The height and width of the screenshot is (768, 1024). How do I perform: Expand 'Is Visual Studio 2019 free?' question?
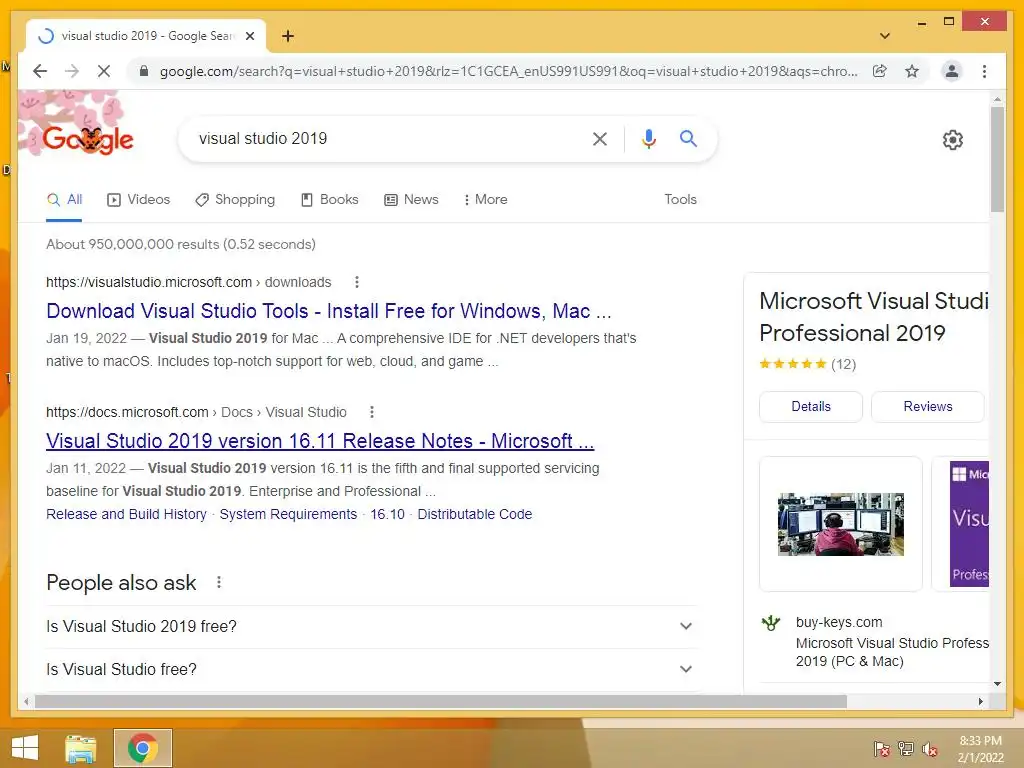coord(371,626)
